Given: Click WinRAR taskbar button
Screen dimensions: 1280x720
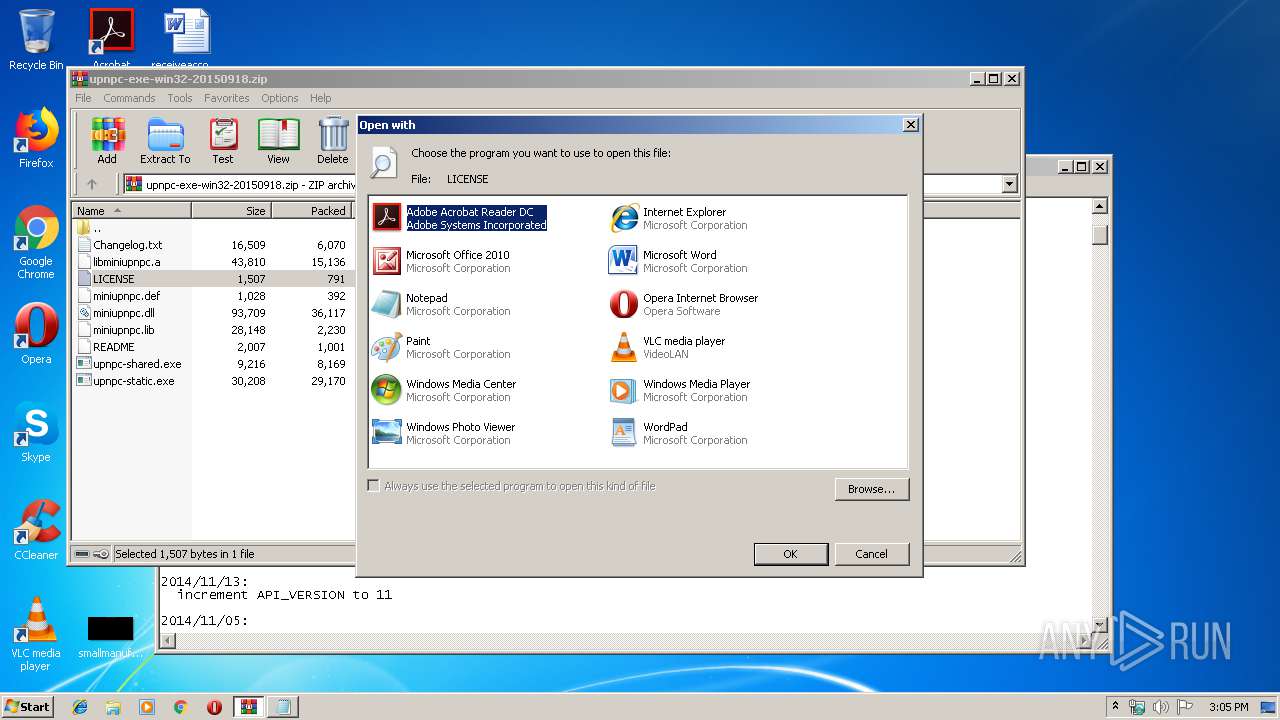Looking at the screenshot, I should click(248, 707).
